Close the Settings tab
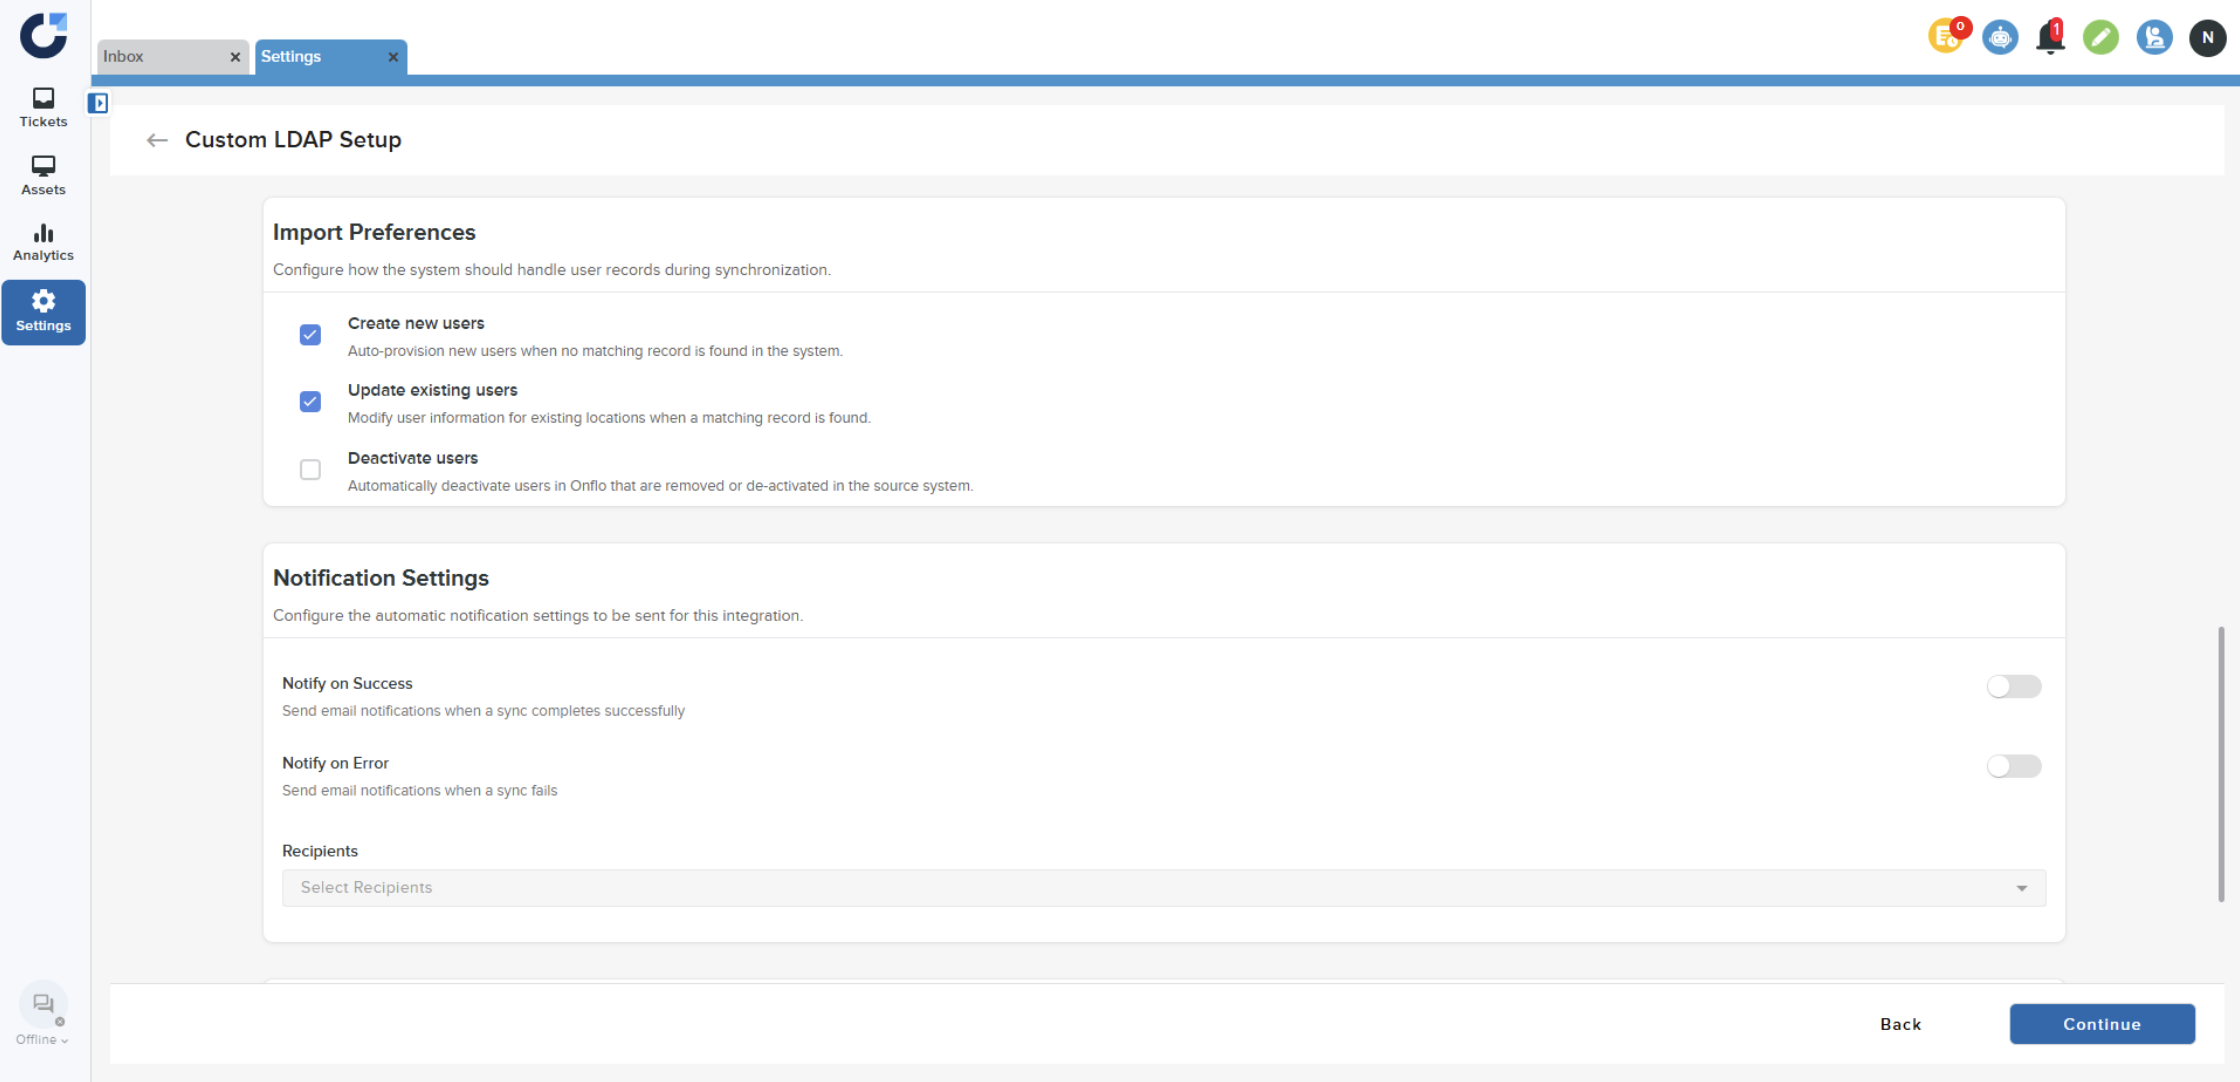Viewport: 2240px width, 1082px height. 393,57
